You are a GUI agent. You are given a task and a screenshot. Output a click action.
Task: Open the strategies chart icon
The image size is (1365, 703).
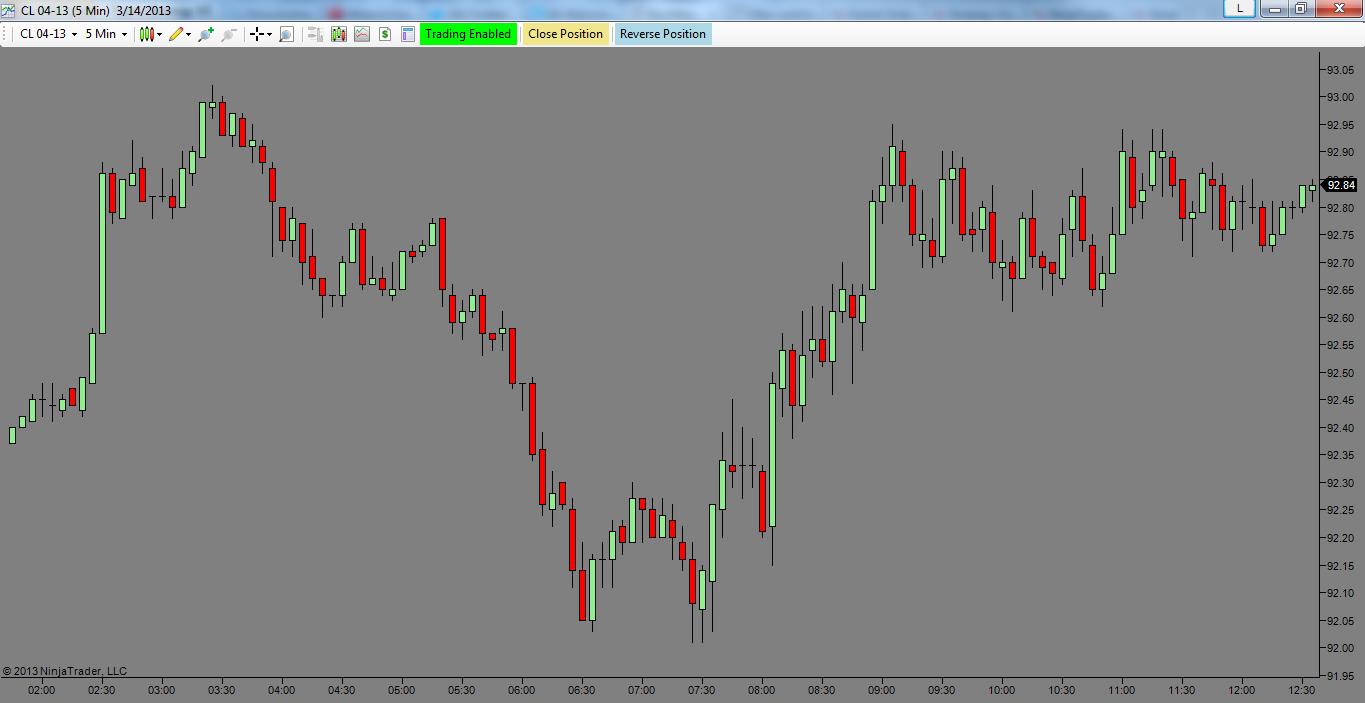(x=361, y=34)
